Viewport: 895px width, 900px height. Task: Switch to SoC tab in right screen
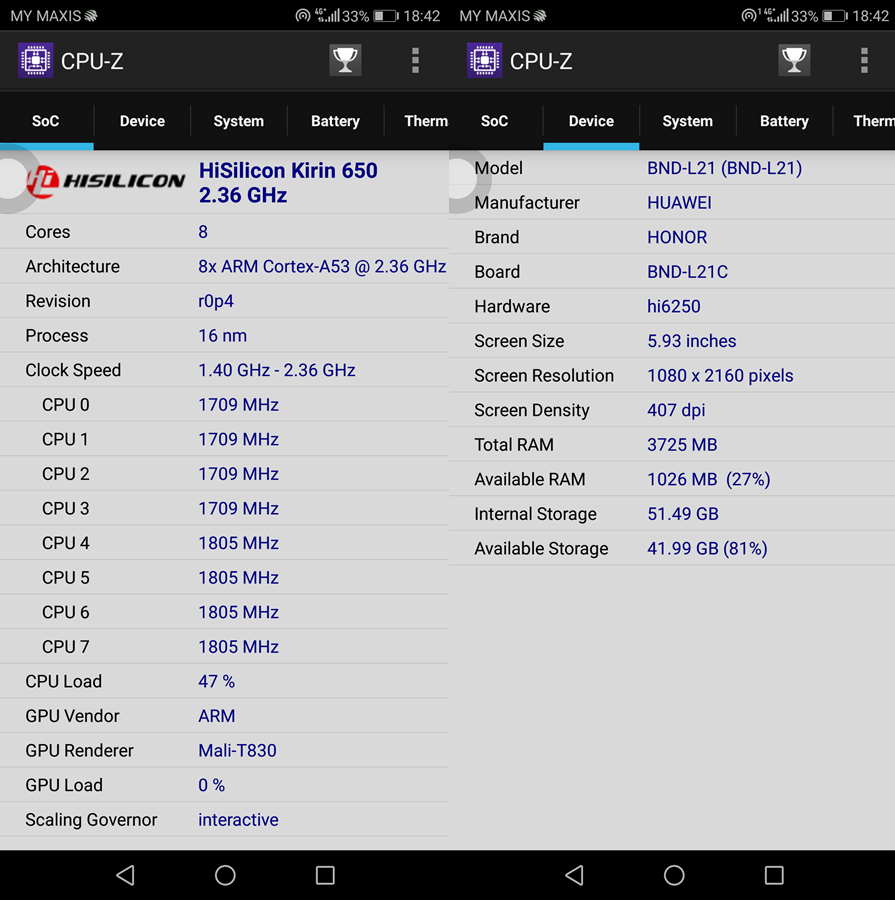click(495, 121)
